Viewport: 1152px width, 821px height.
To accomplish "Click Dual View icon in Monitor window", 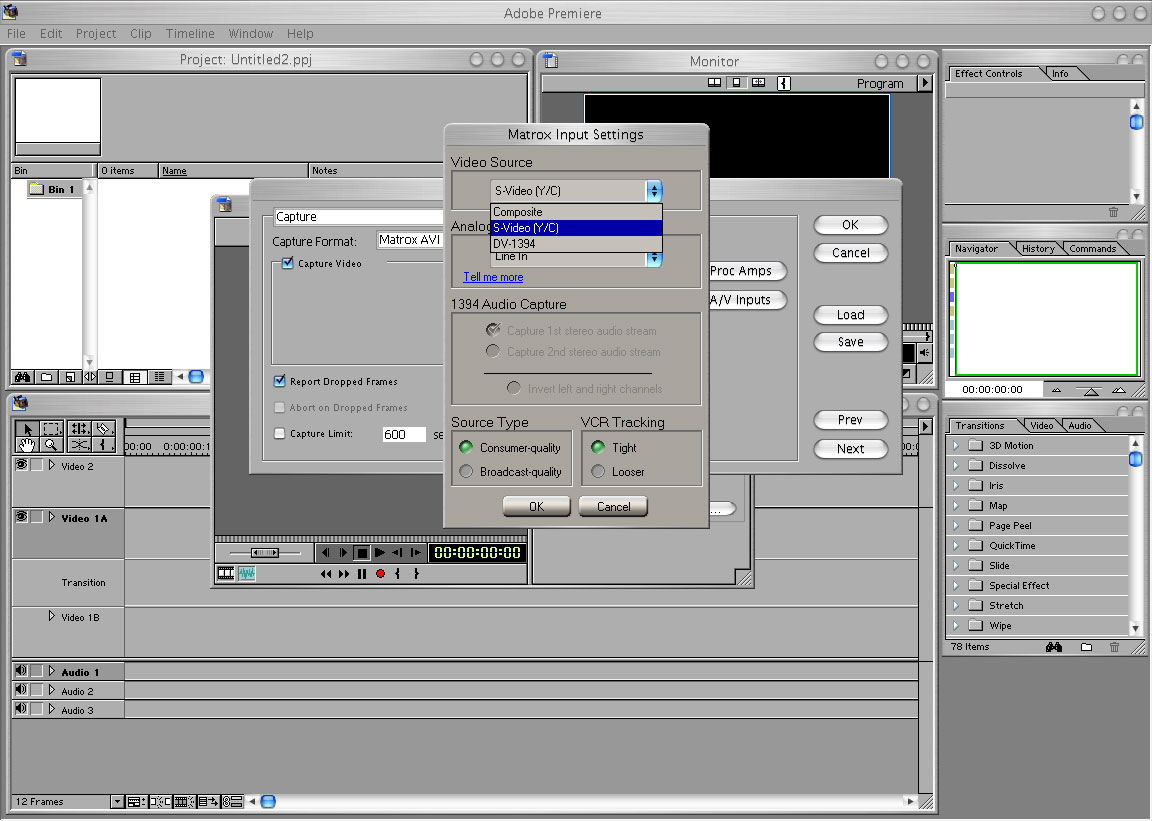I will click(x=714, y=83).
